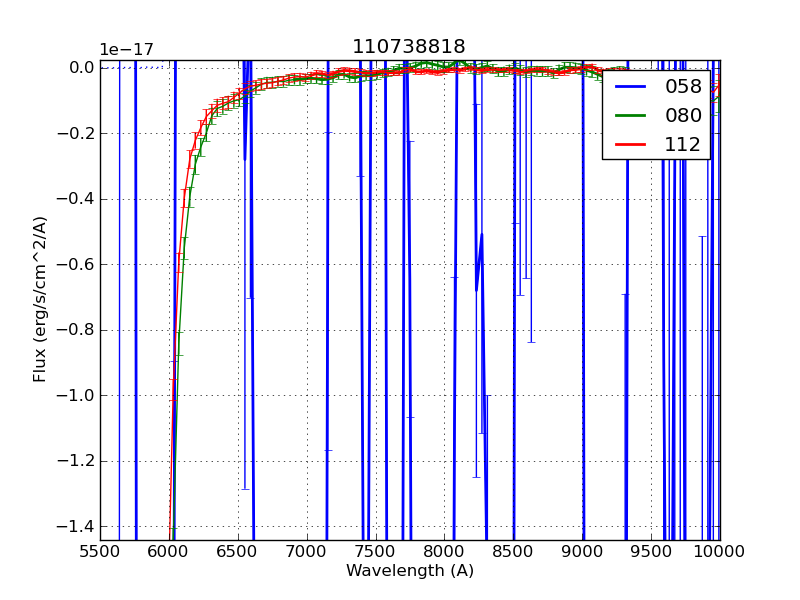This screenshot has width=800, height=600.
Task: Click the blue line sample in legend
Action: point(631,87)
